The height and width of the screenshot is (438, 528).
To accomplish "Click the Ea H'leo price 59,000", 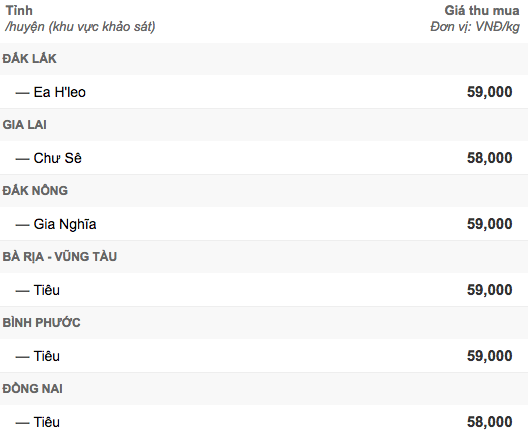I will coord(490,92).
